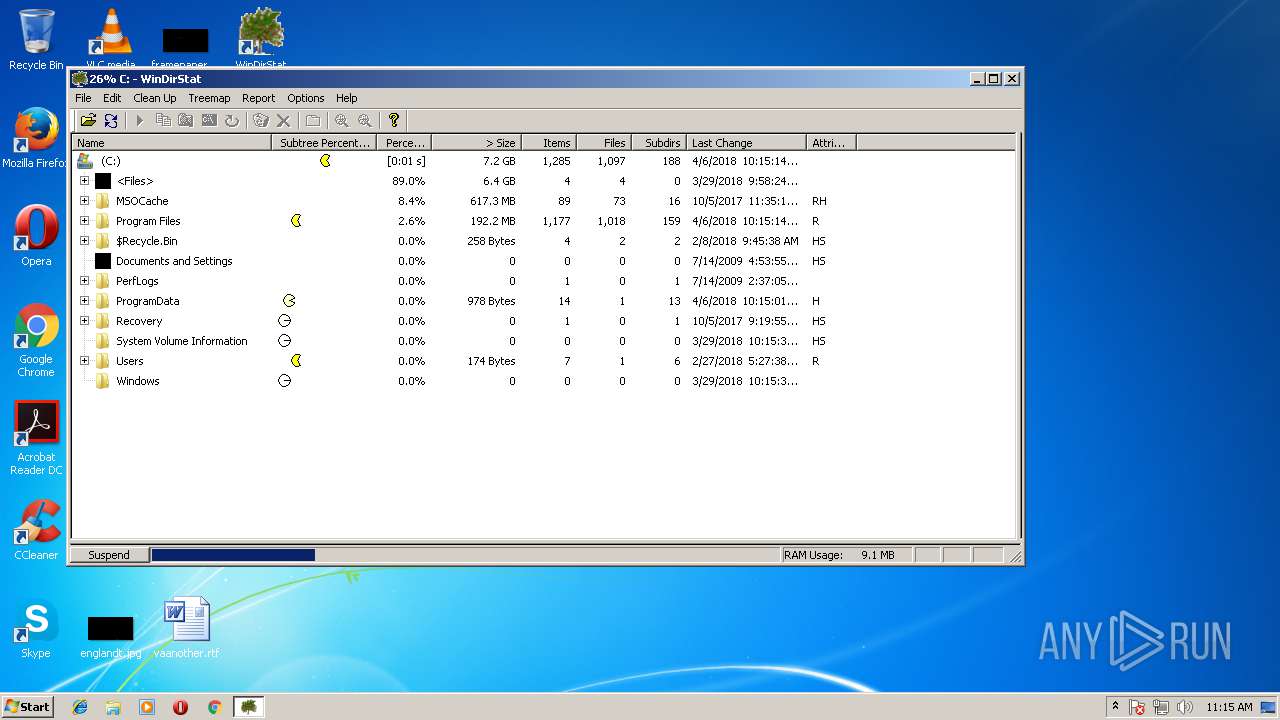Image resolution: width=1280 pixels, height=720 pixels.
Task: Open Internet Explorer from the taskbar
Action: click(80, 707)
